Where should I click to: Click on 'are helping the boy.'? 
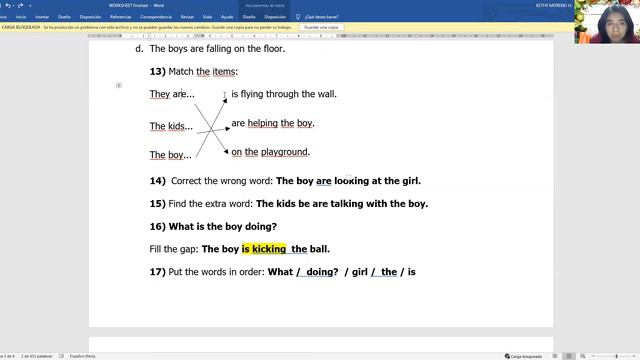273,123
